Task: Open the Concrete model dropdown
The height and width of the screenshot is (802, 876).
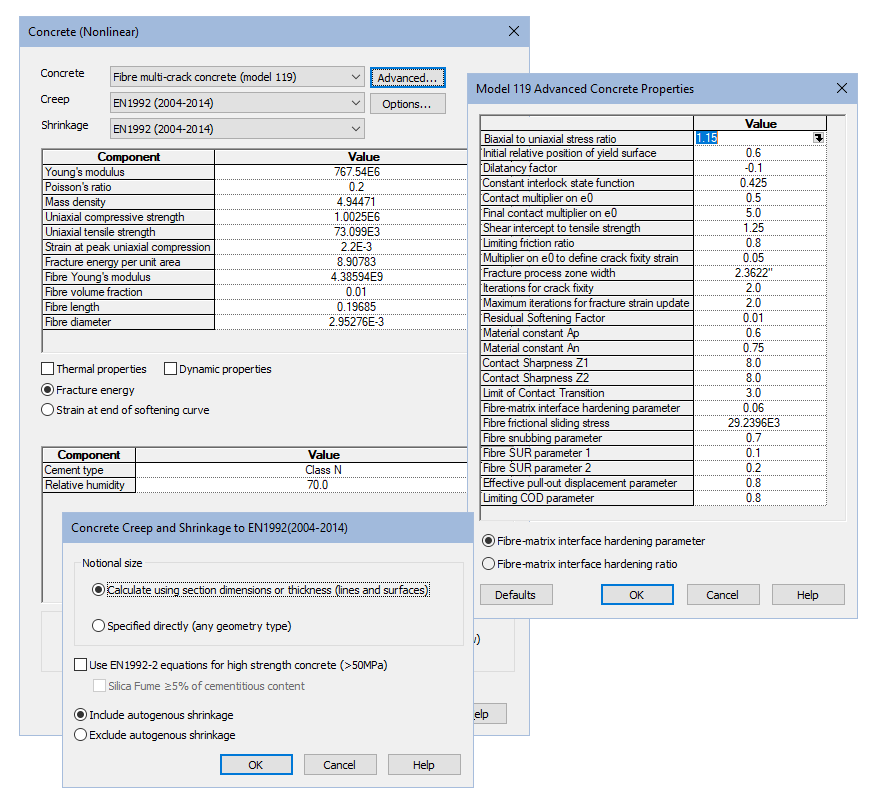Action: point(357,77)
